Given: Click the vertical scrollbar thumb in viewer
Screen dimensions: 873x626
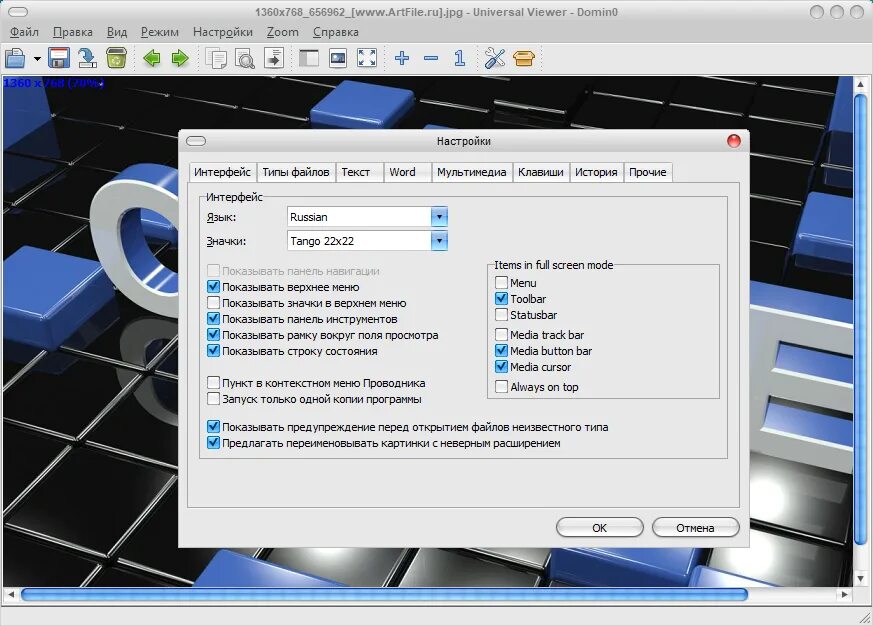Looking at the screenshot, I should (860, 320).
